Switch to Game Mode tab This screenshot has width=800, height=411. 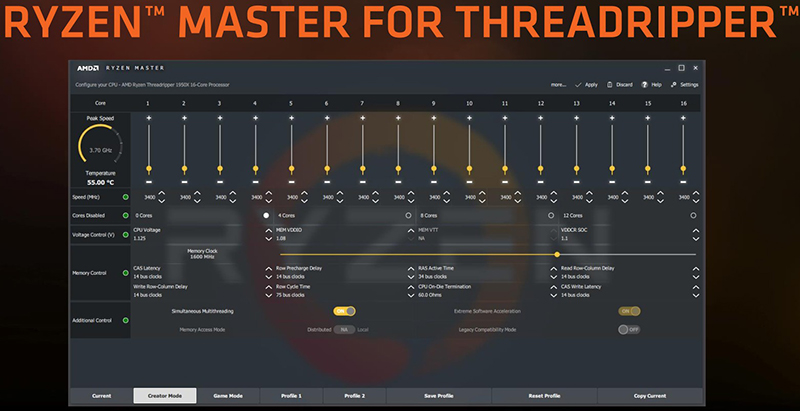(228, 396)
